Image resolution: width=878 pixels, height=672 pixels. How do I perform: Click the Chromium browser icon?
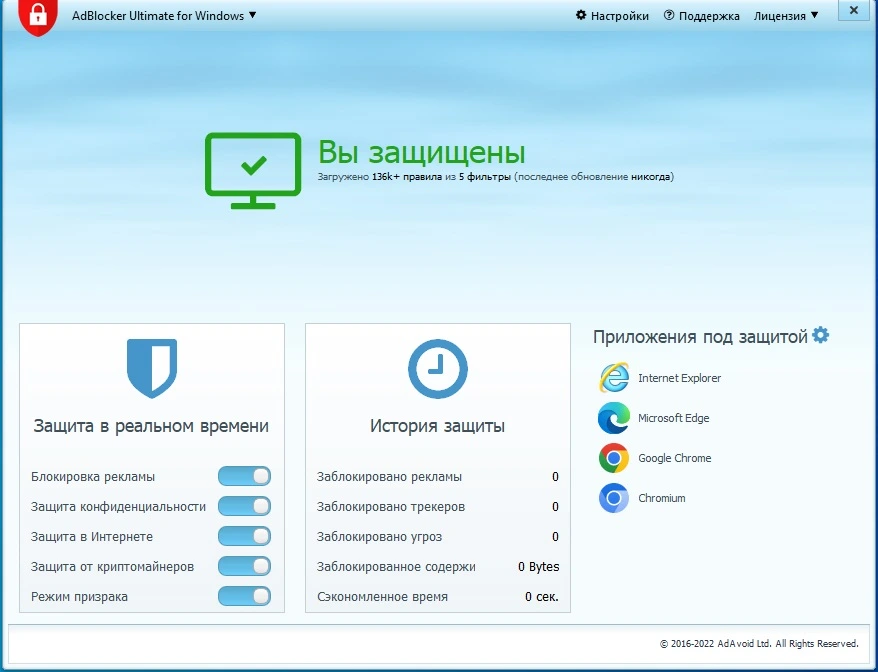614,498
